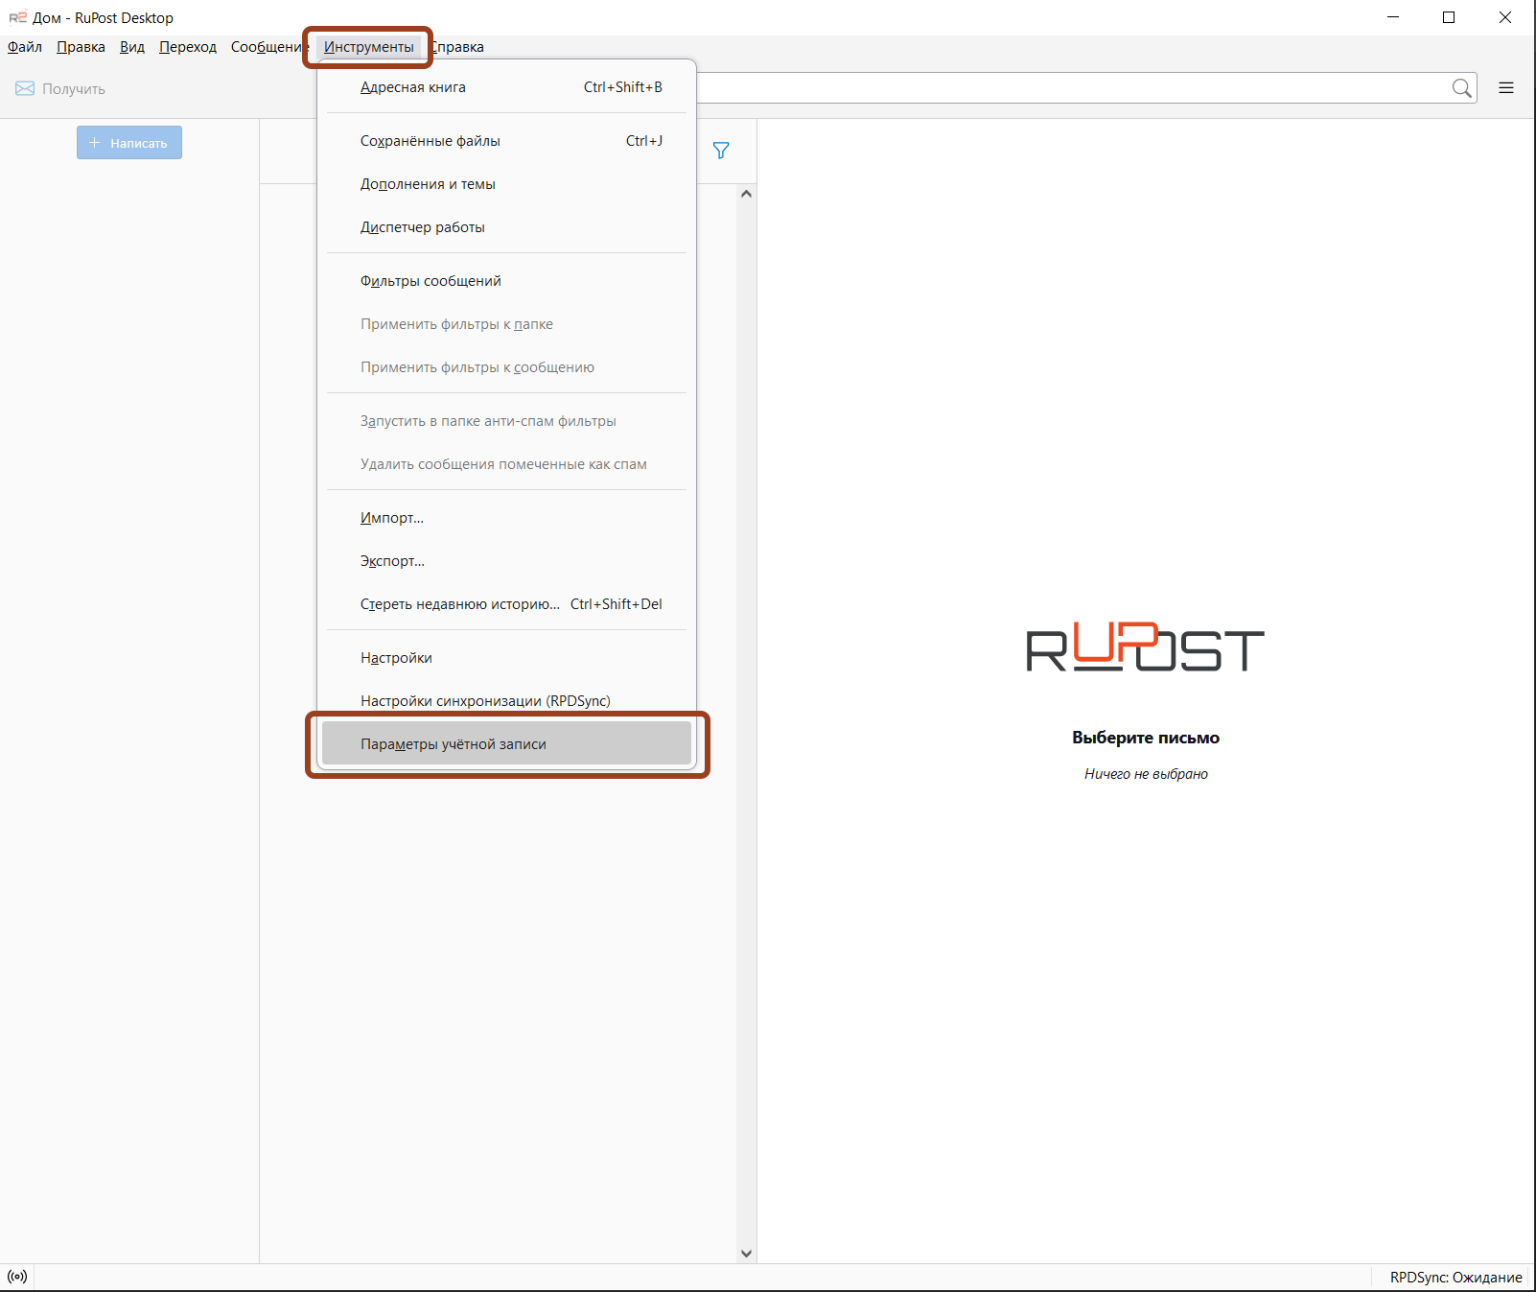Select Параметры учётной записи
Screen dimensions: 1536x1292
point(453,743)
